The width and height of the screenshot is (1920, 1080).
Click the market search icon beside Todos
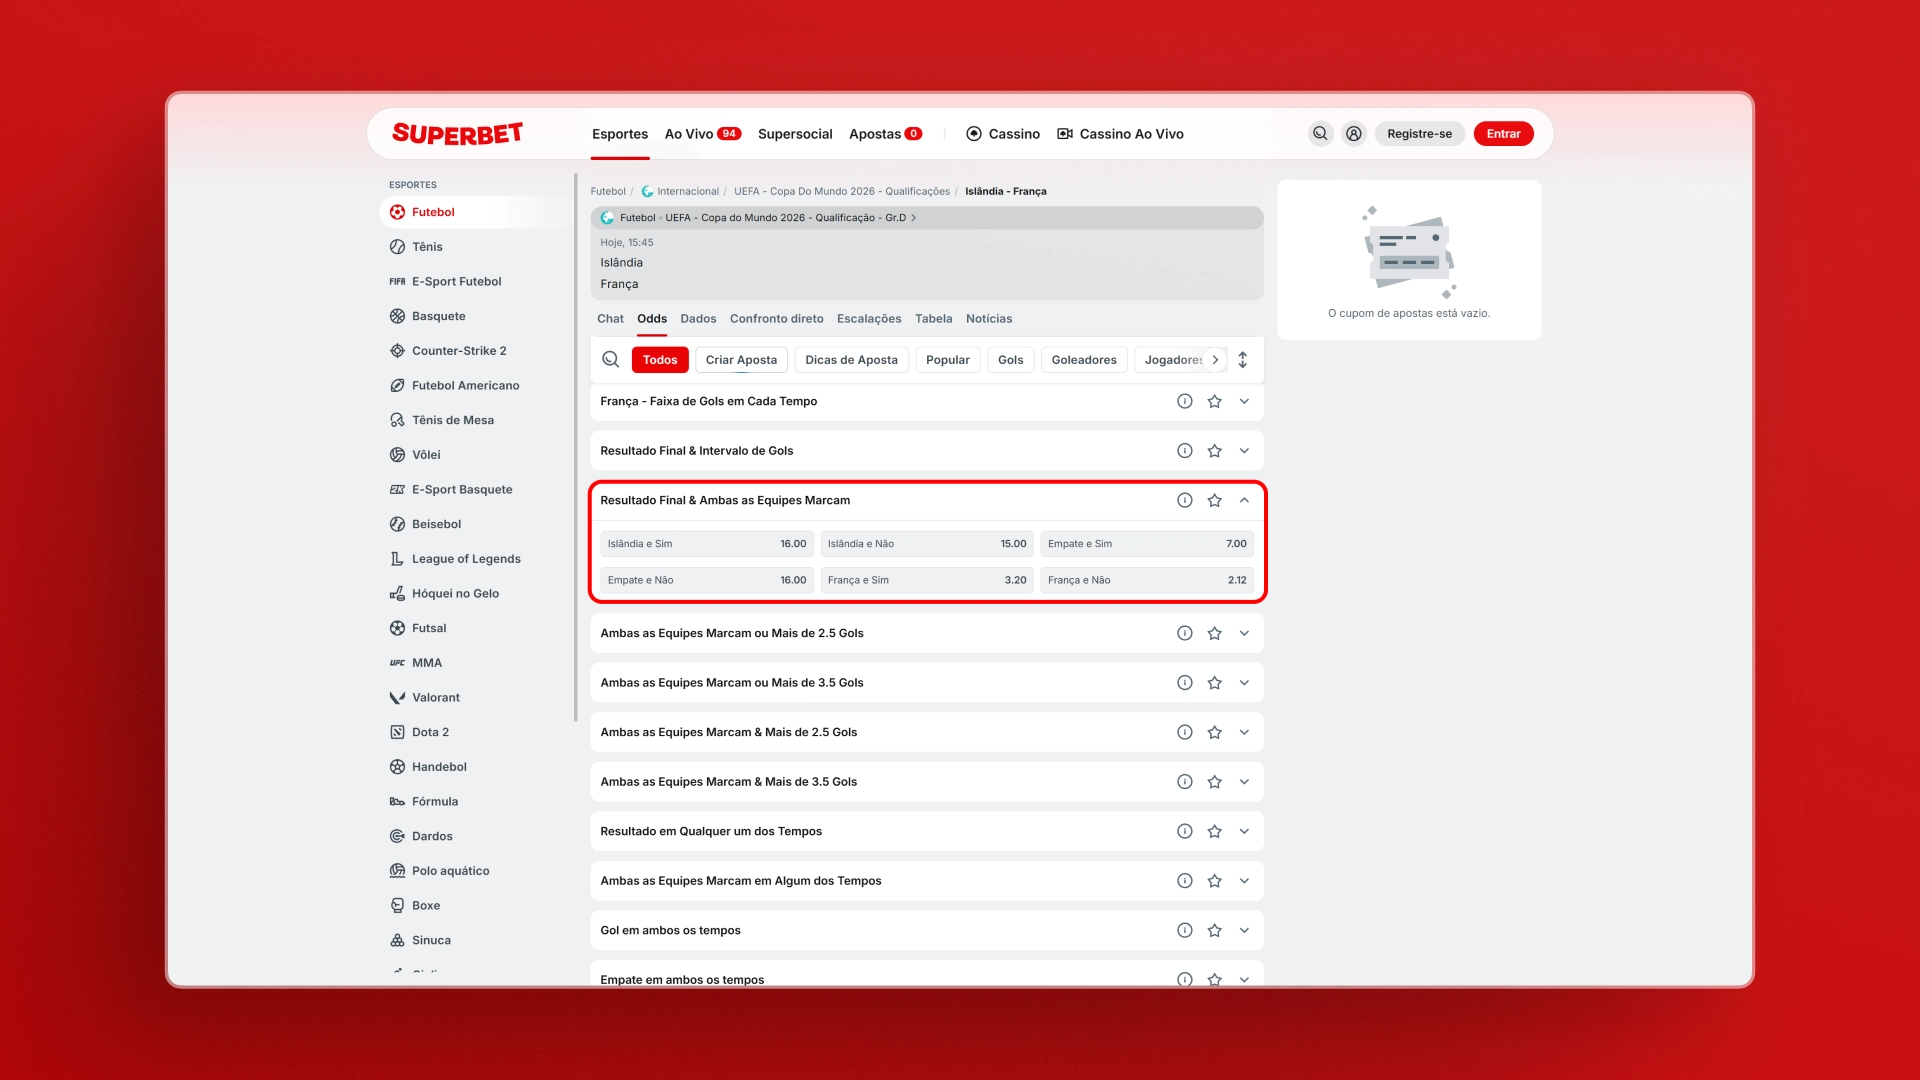click(x=610, y=360)
